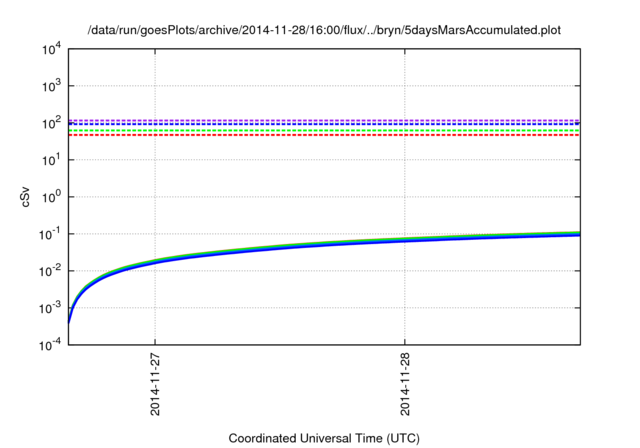Click the 10^4 y-axis tick label
This screenshot has height=448, width=640.
51,49
